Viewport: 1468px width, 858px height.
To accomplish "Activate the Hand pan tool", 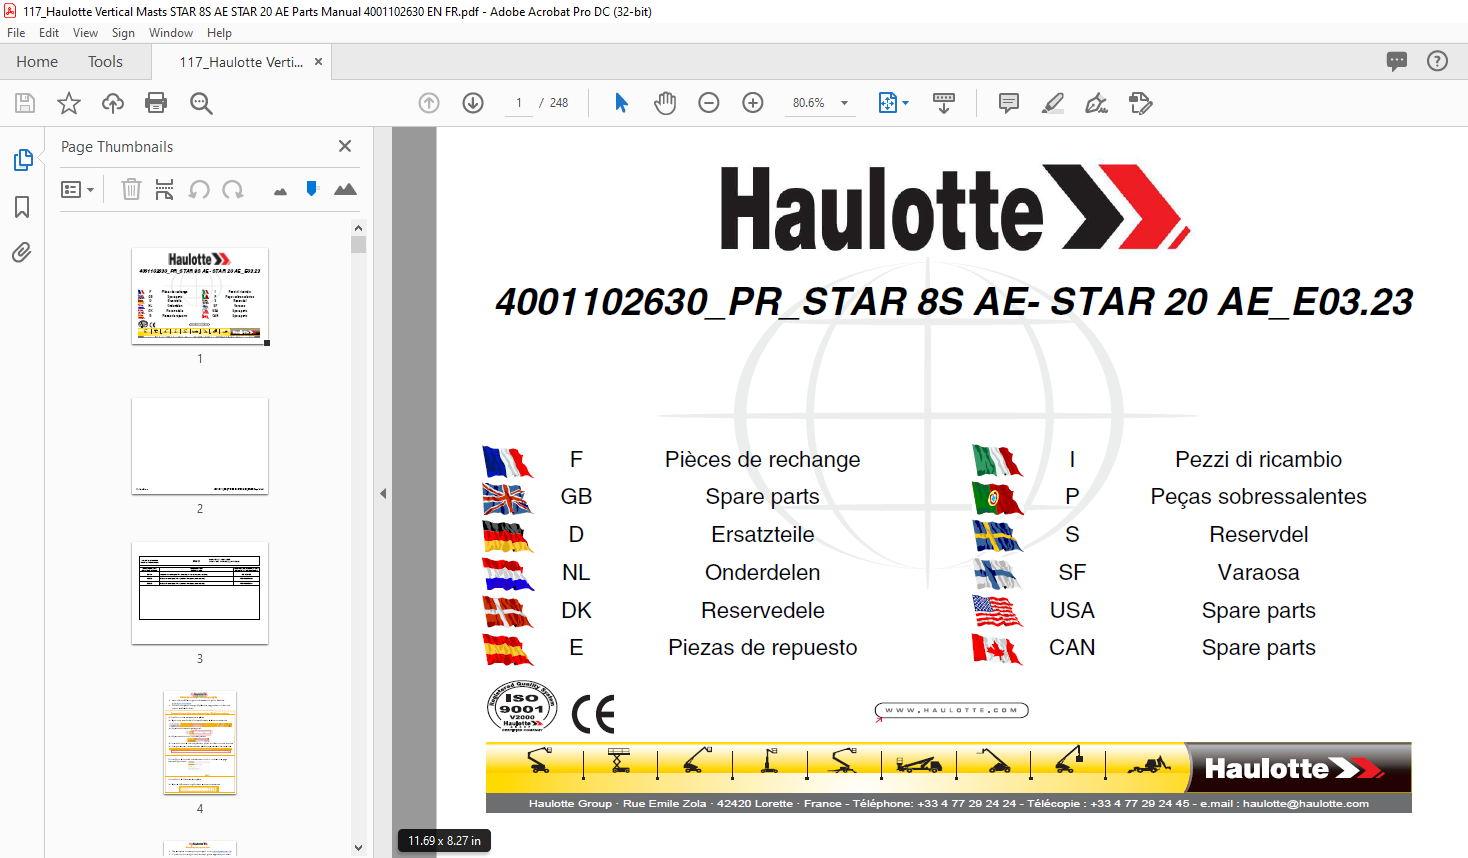I will [x=665, y=103].
